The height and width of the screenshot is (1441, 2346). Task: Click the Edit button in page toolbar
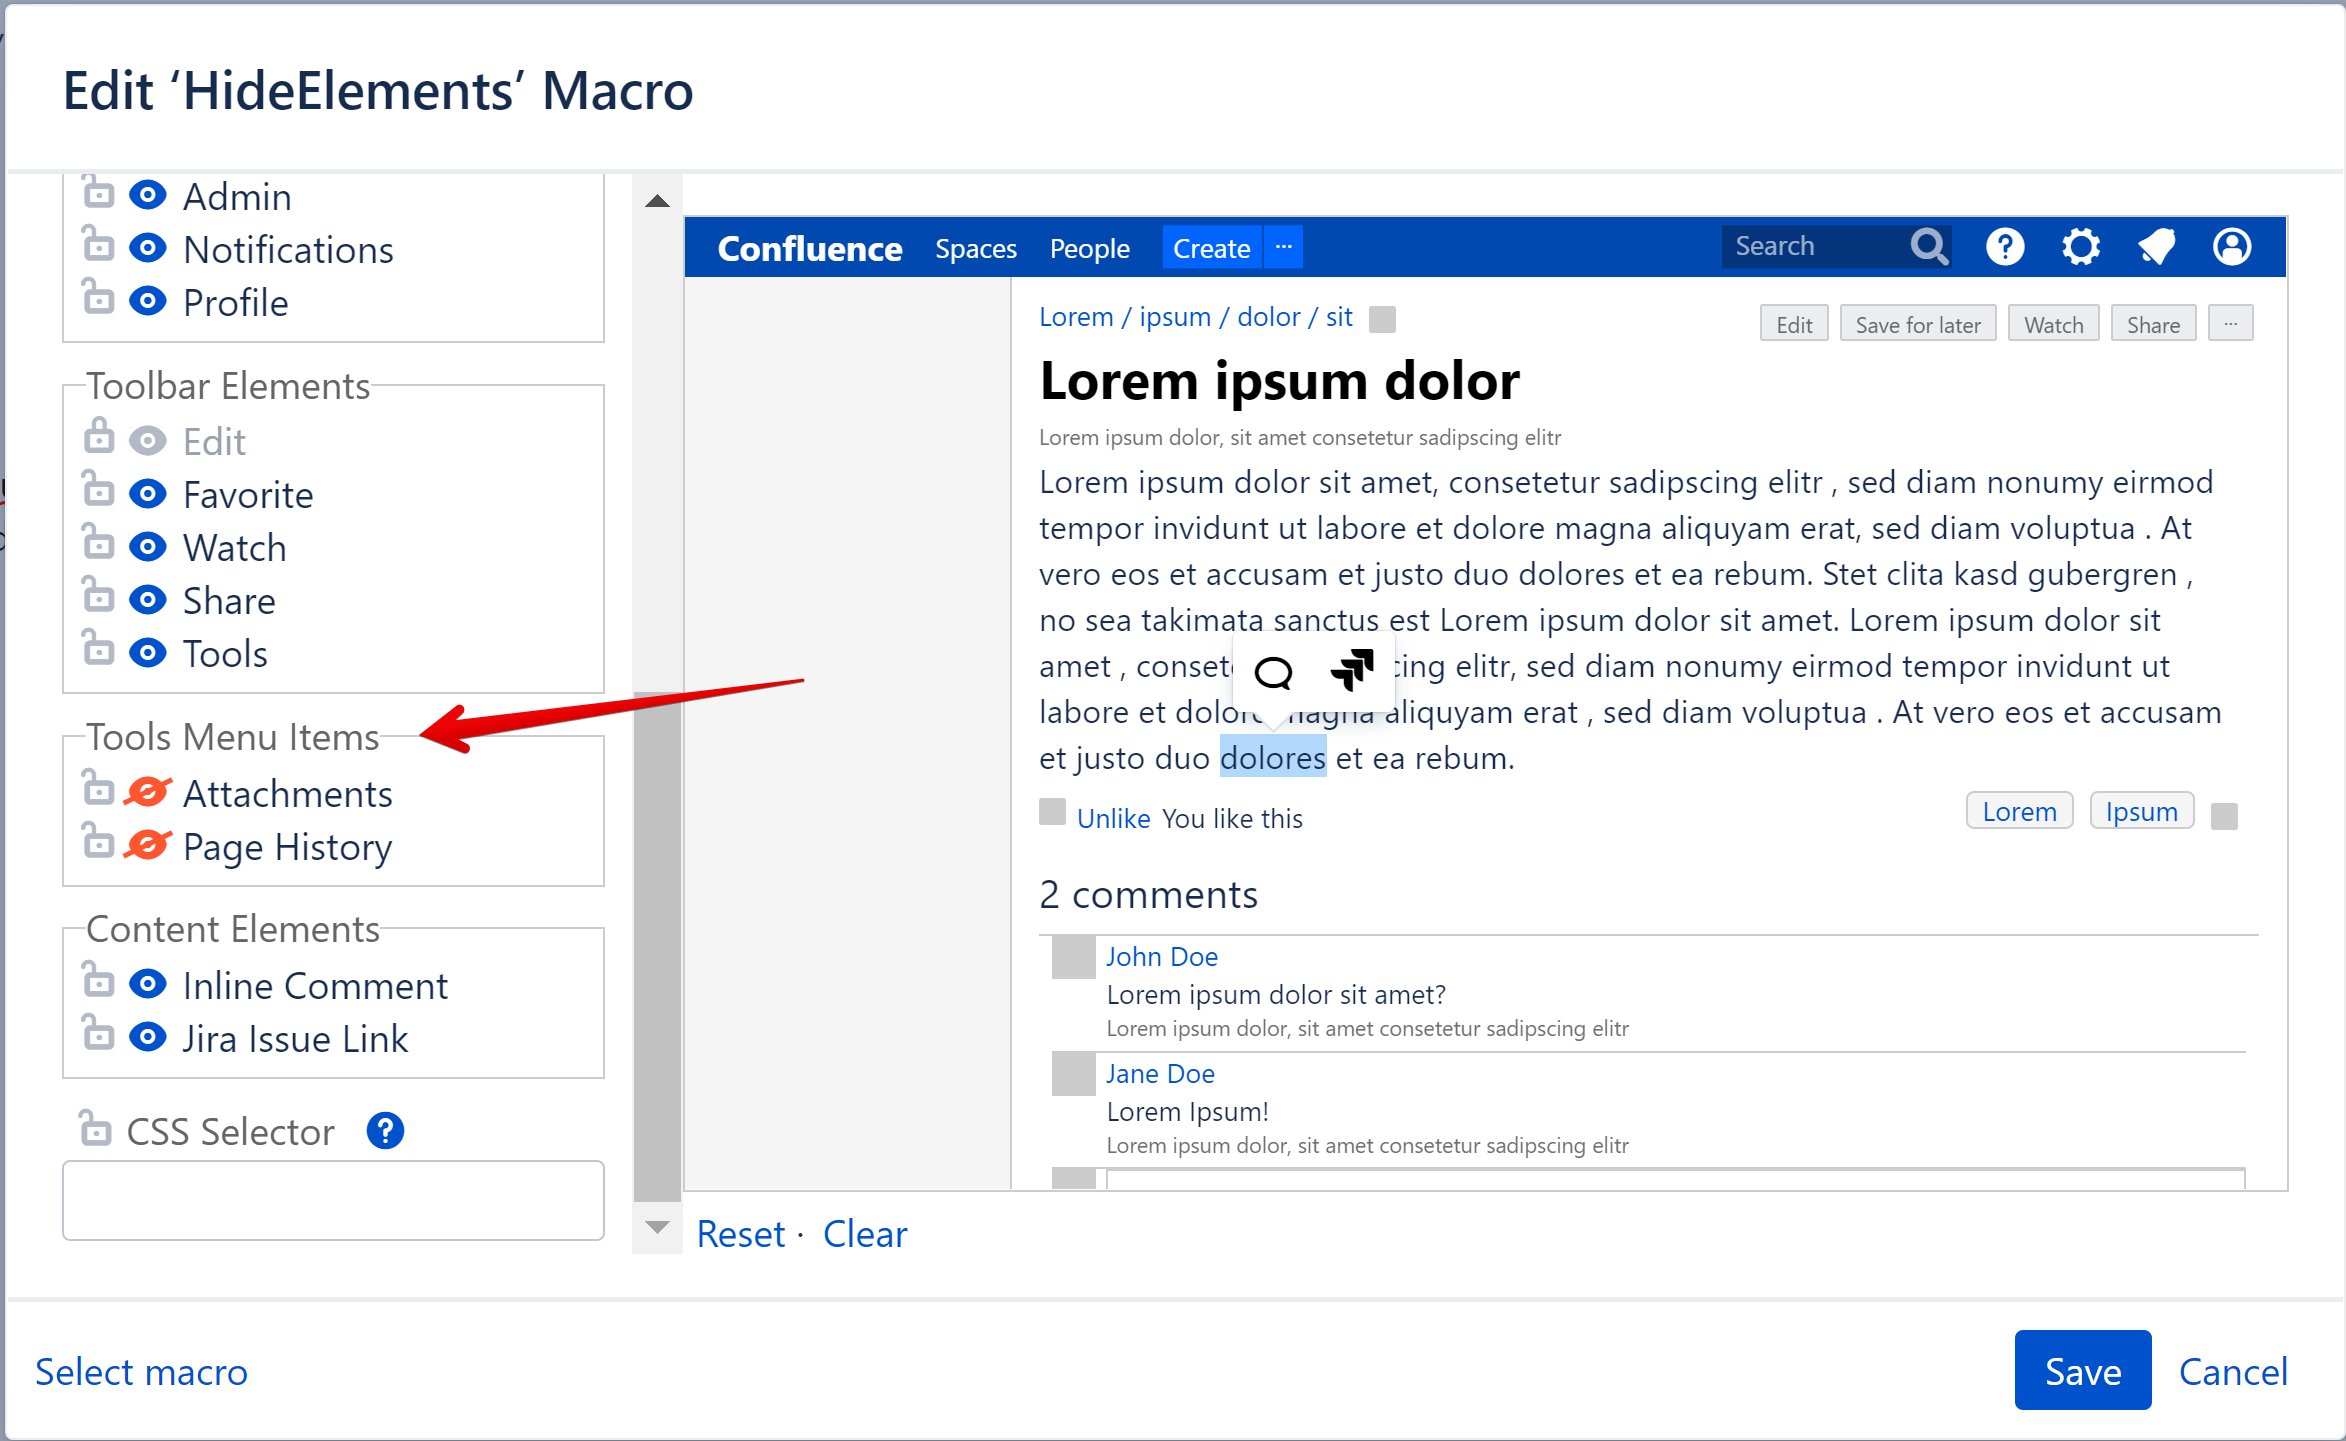pyautogui.click(x=1794, y=324)
